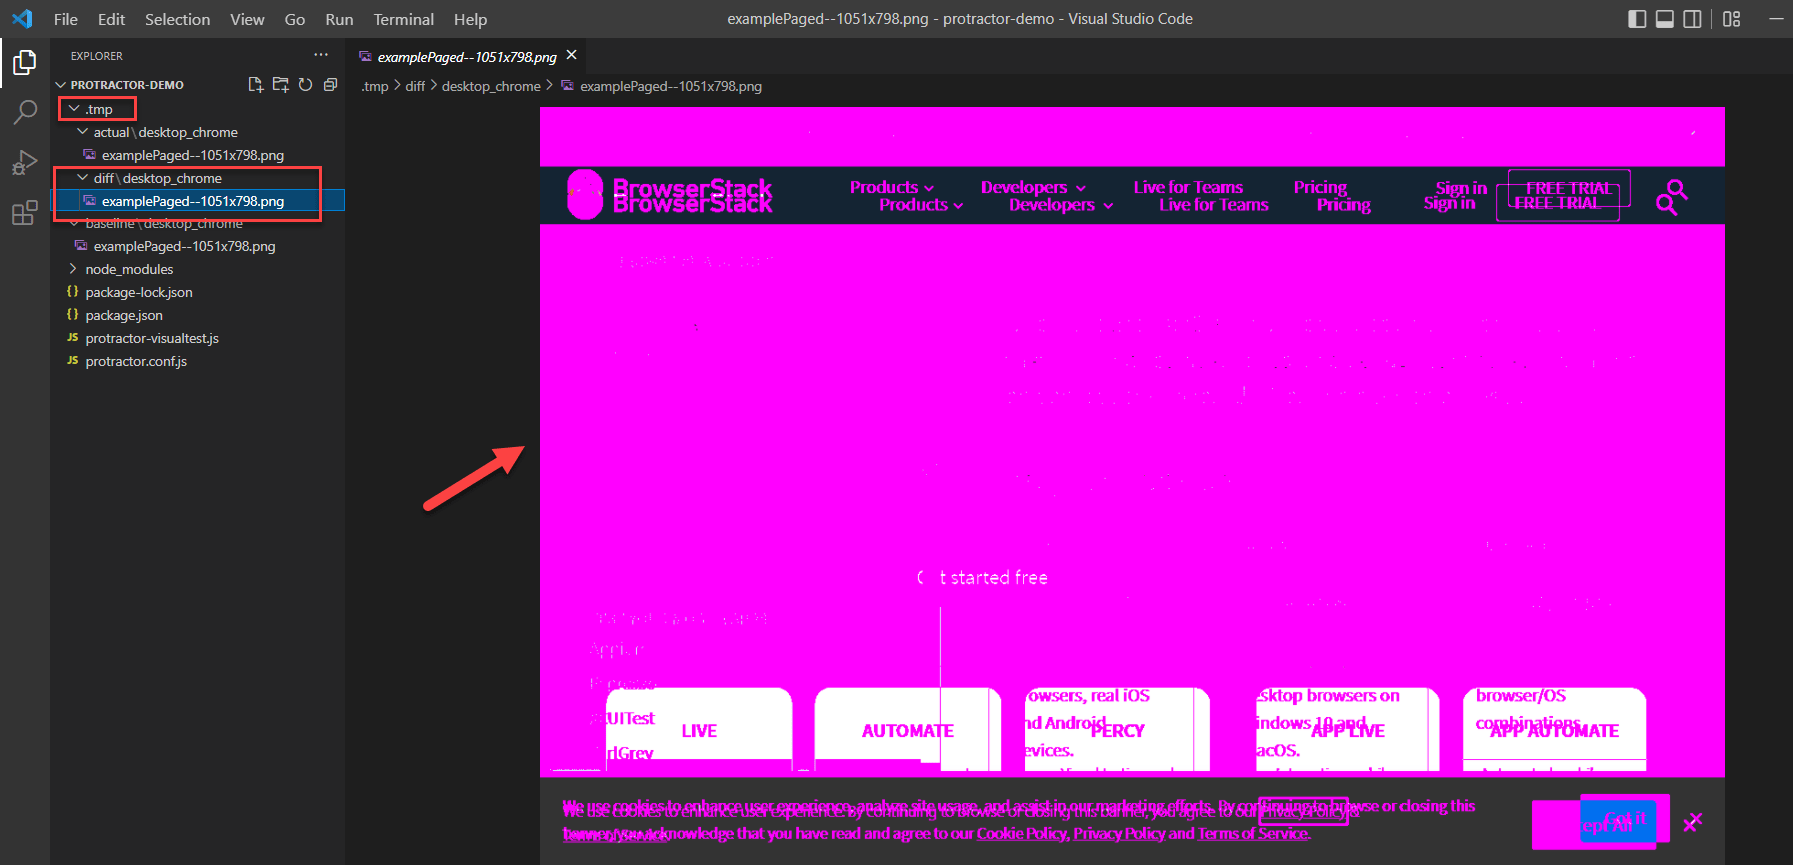This screenshot has height=865, width=1793.
Task: Click examplePaged file name in breadcrumb
Action: (671, 86)
